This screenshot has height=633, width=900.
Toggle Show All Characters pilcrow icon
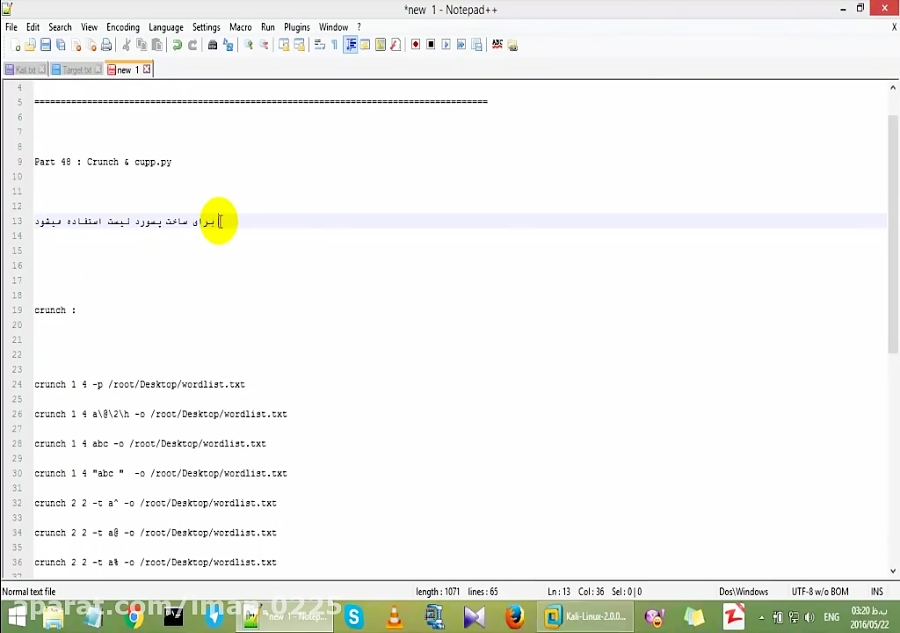335,45
